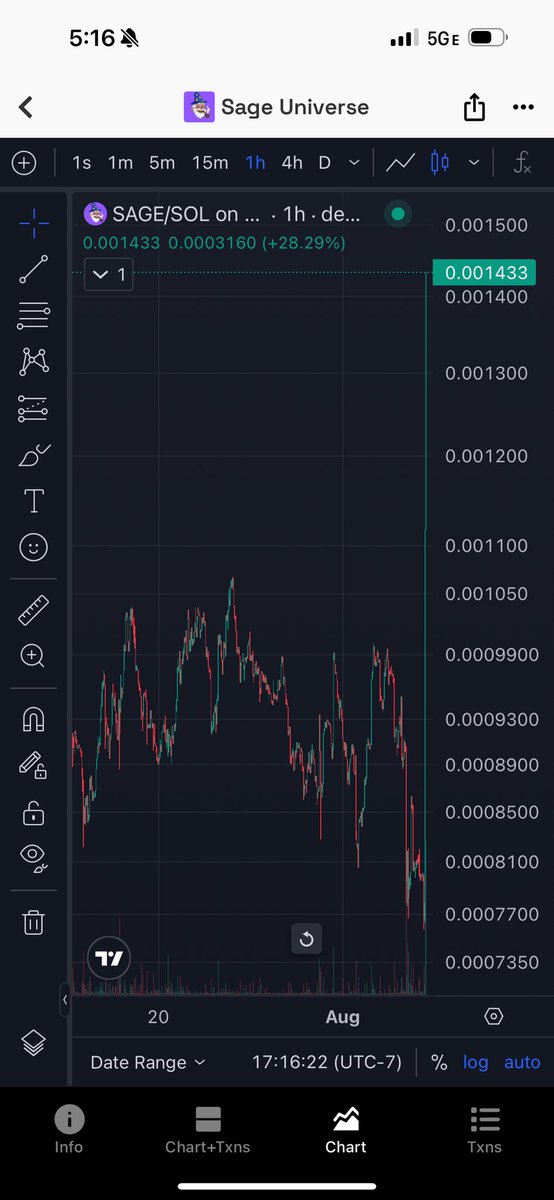This screenshot has width=554, height=1200.
Task: Open the object tree layers icon
Action: click(34, 1042)
